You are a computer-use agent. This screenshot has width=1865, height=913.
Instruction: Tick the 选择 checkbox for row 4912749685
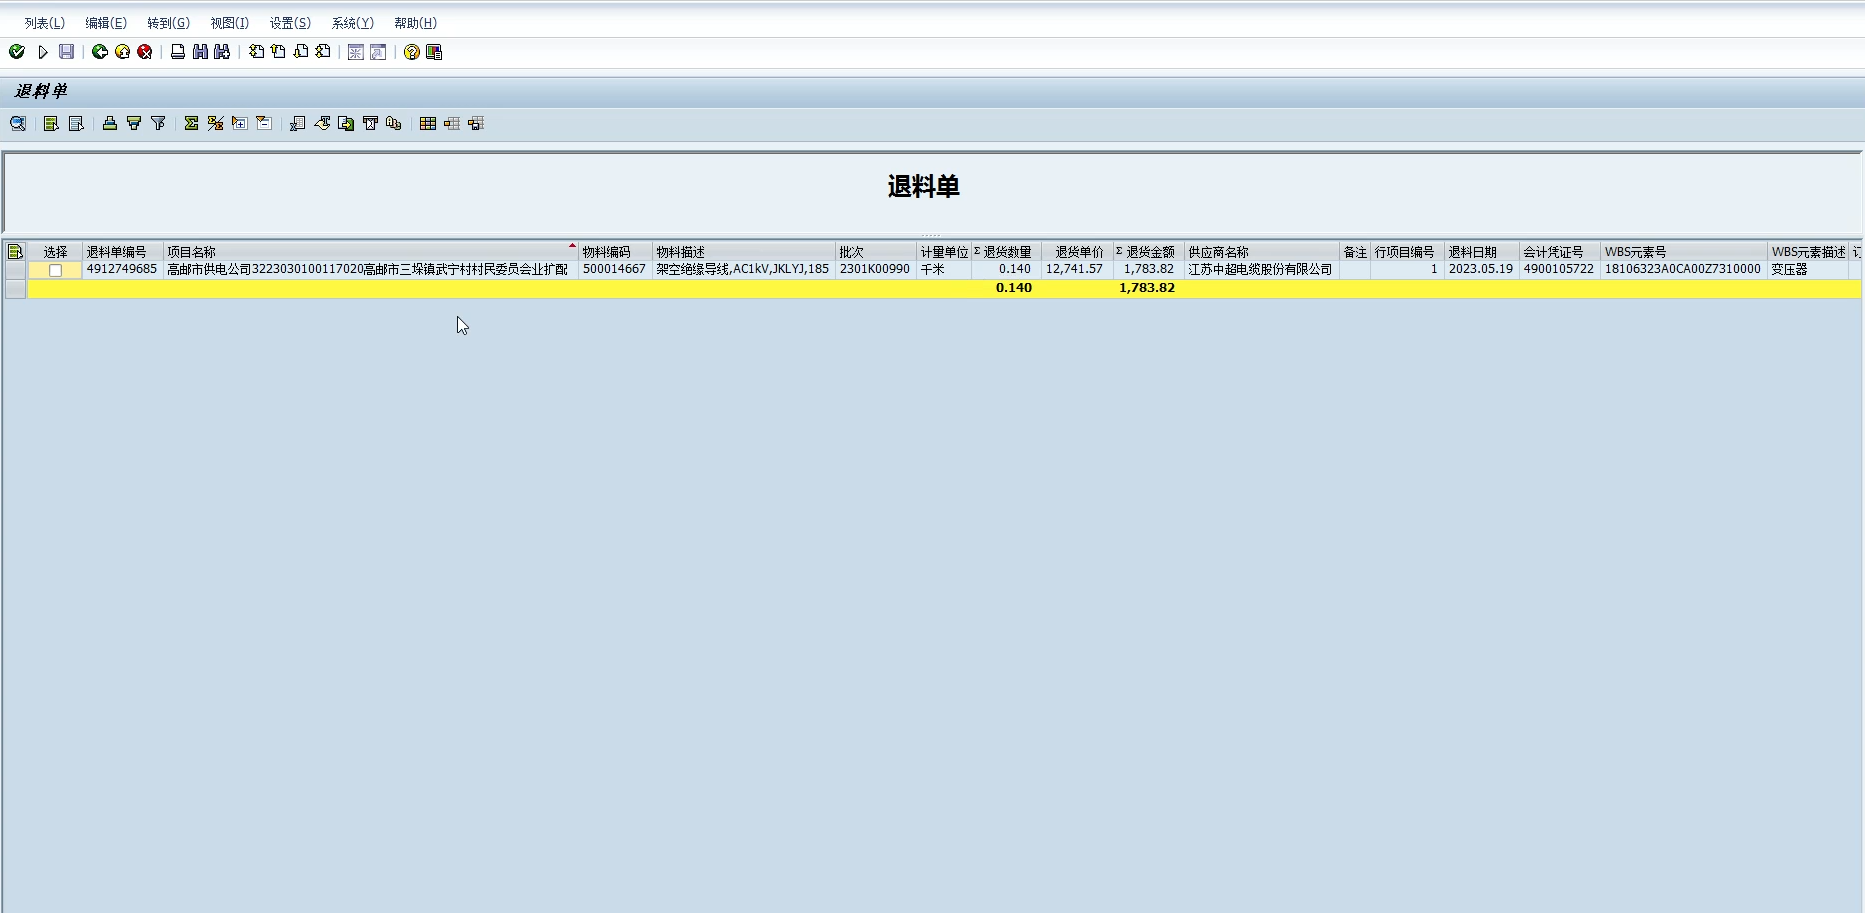click(x=56, y=270)
